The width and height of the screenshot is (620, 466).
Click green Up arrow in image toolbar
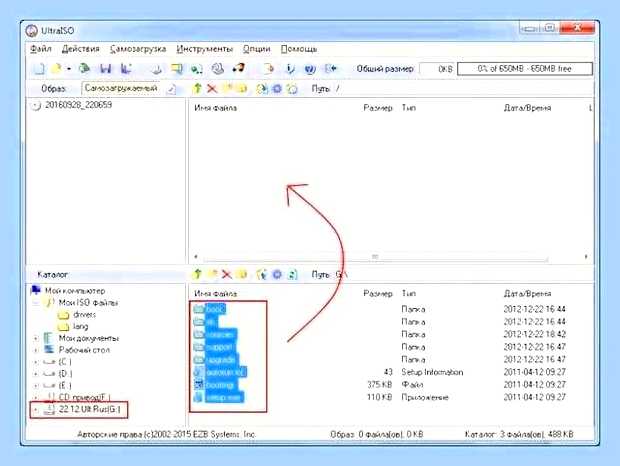(197, 88)
